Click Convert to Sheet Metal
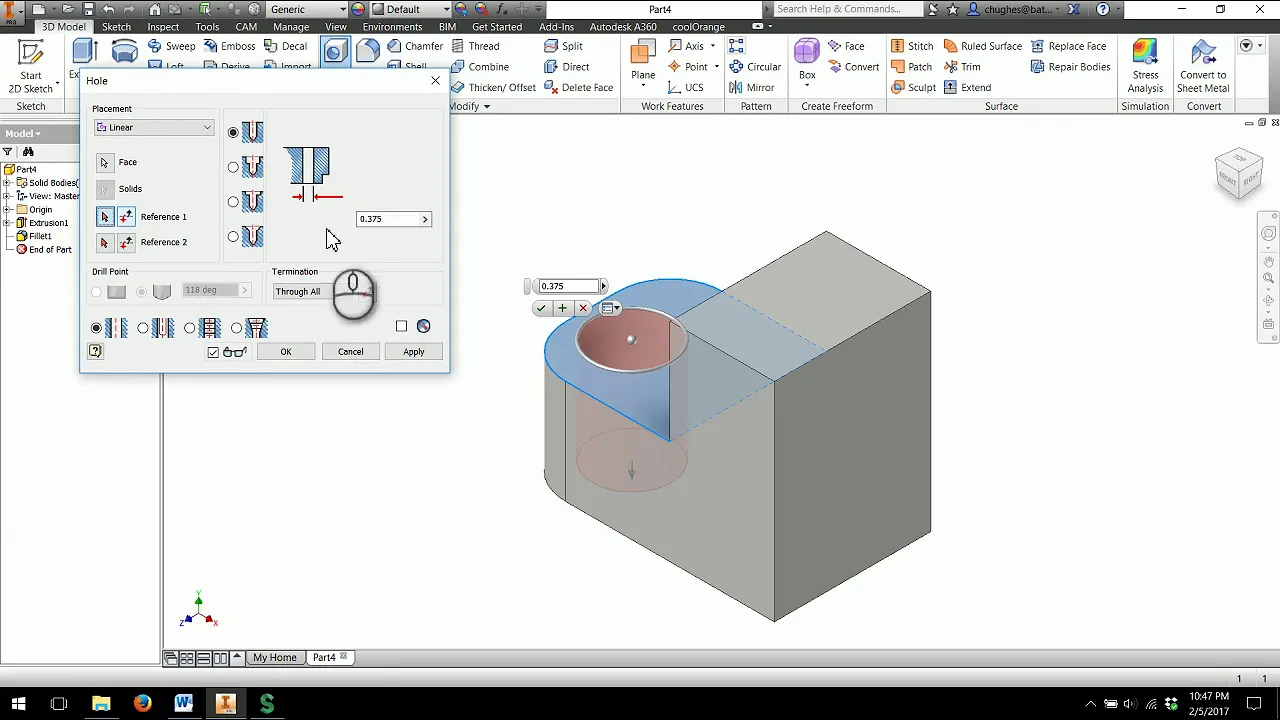Viewport: 1280px width, 720px height. coord(1203,67)
